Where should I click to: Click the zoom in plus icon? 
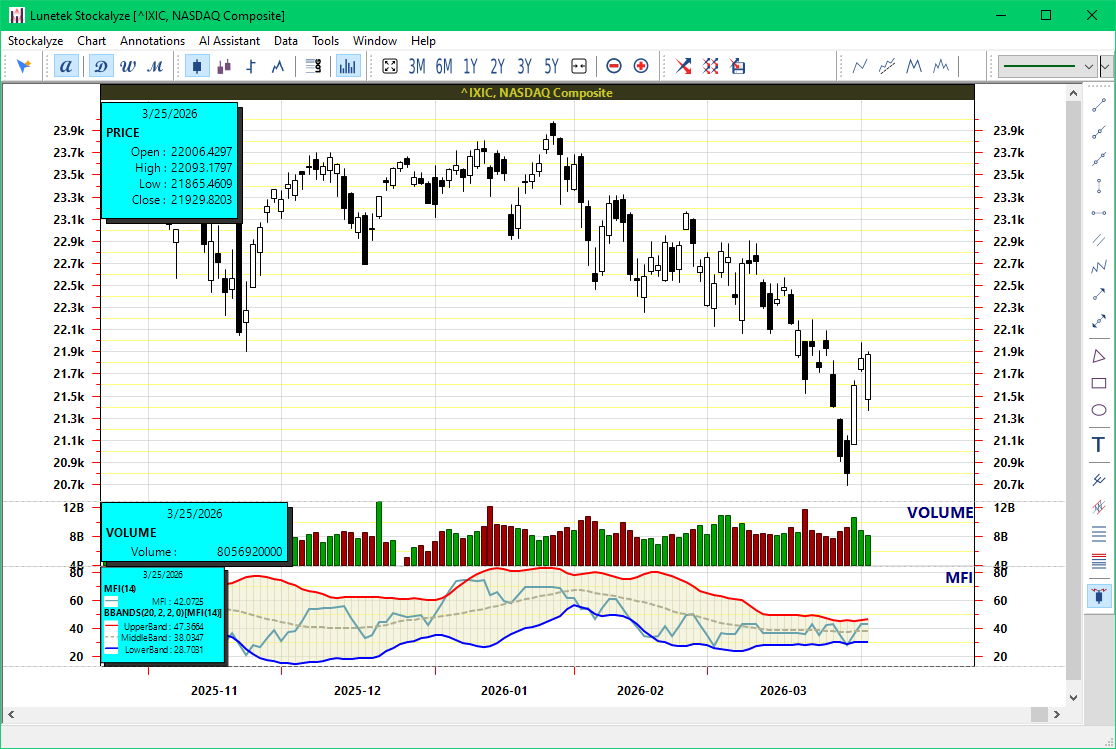(640, 66)
